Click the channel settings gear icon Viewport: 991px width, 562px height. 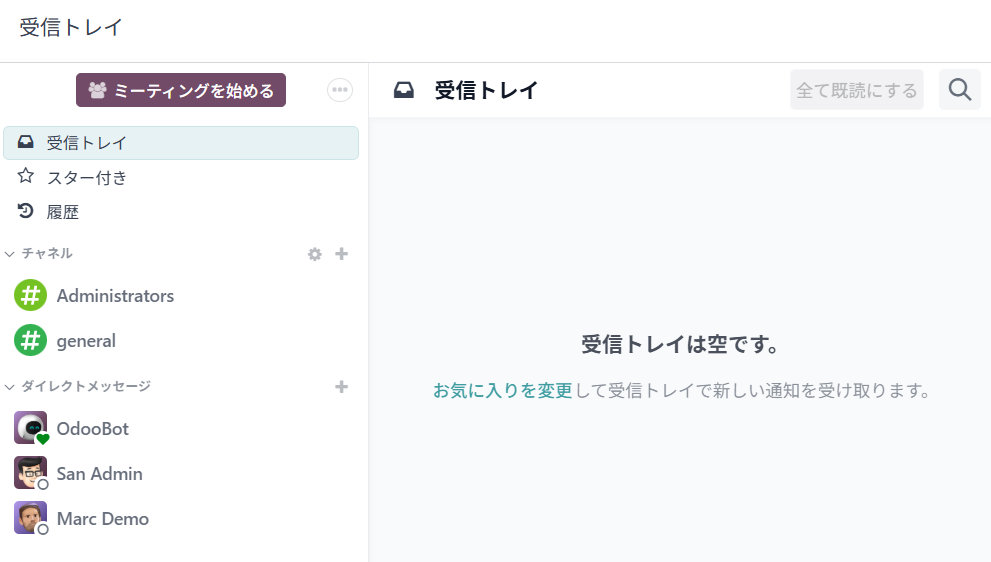[315, 254]
